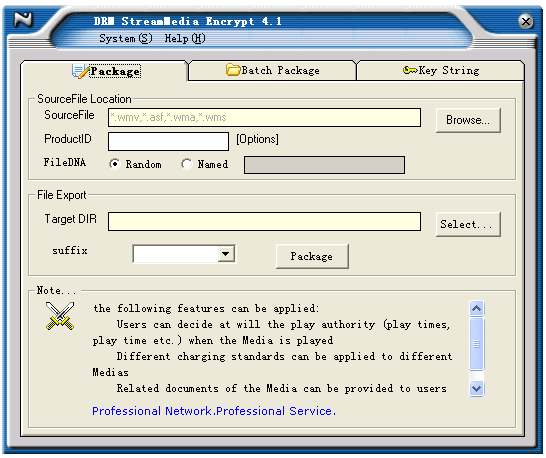546x458 pixels.
Task: Click the application logo icon in title bar
Action: coord(23,20)
